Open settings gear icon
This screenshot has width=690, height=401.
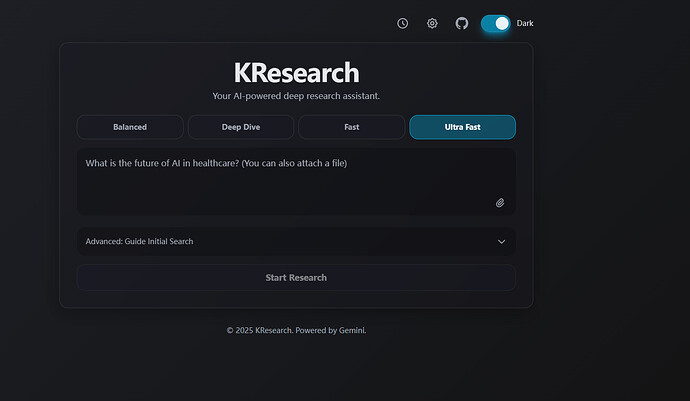[x=432, y=23]
